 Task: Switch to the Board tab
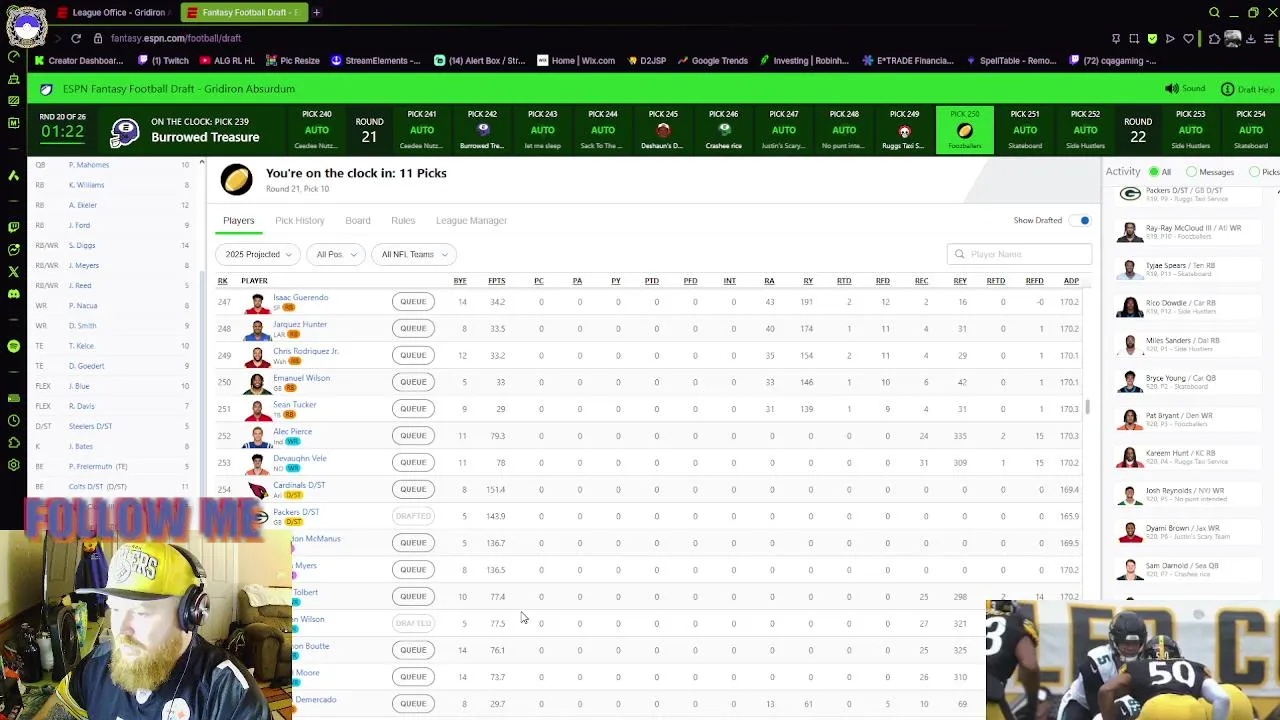[x=357, y=220]
